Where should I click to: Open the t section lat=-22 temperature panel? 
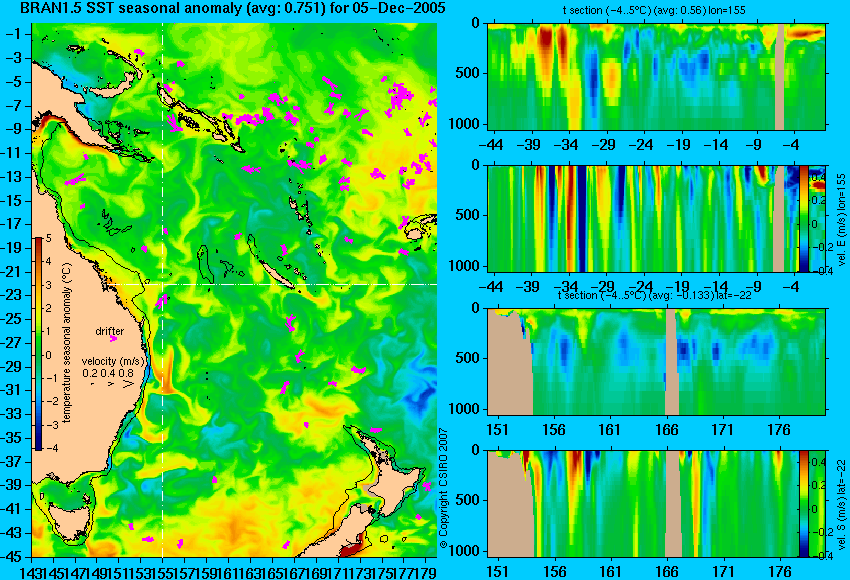tap(656, 362)
